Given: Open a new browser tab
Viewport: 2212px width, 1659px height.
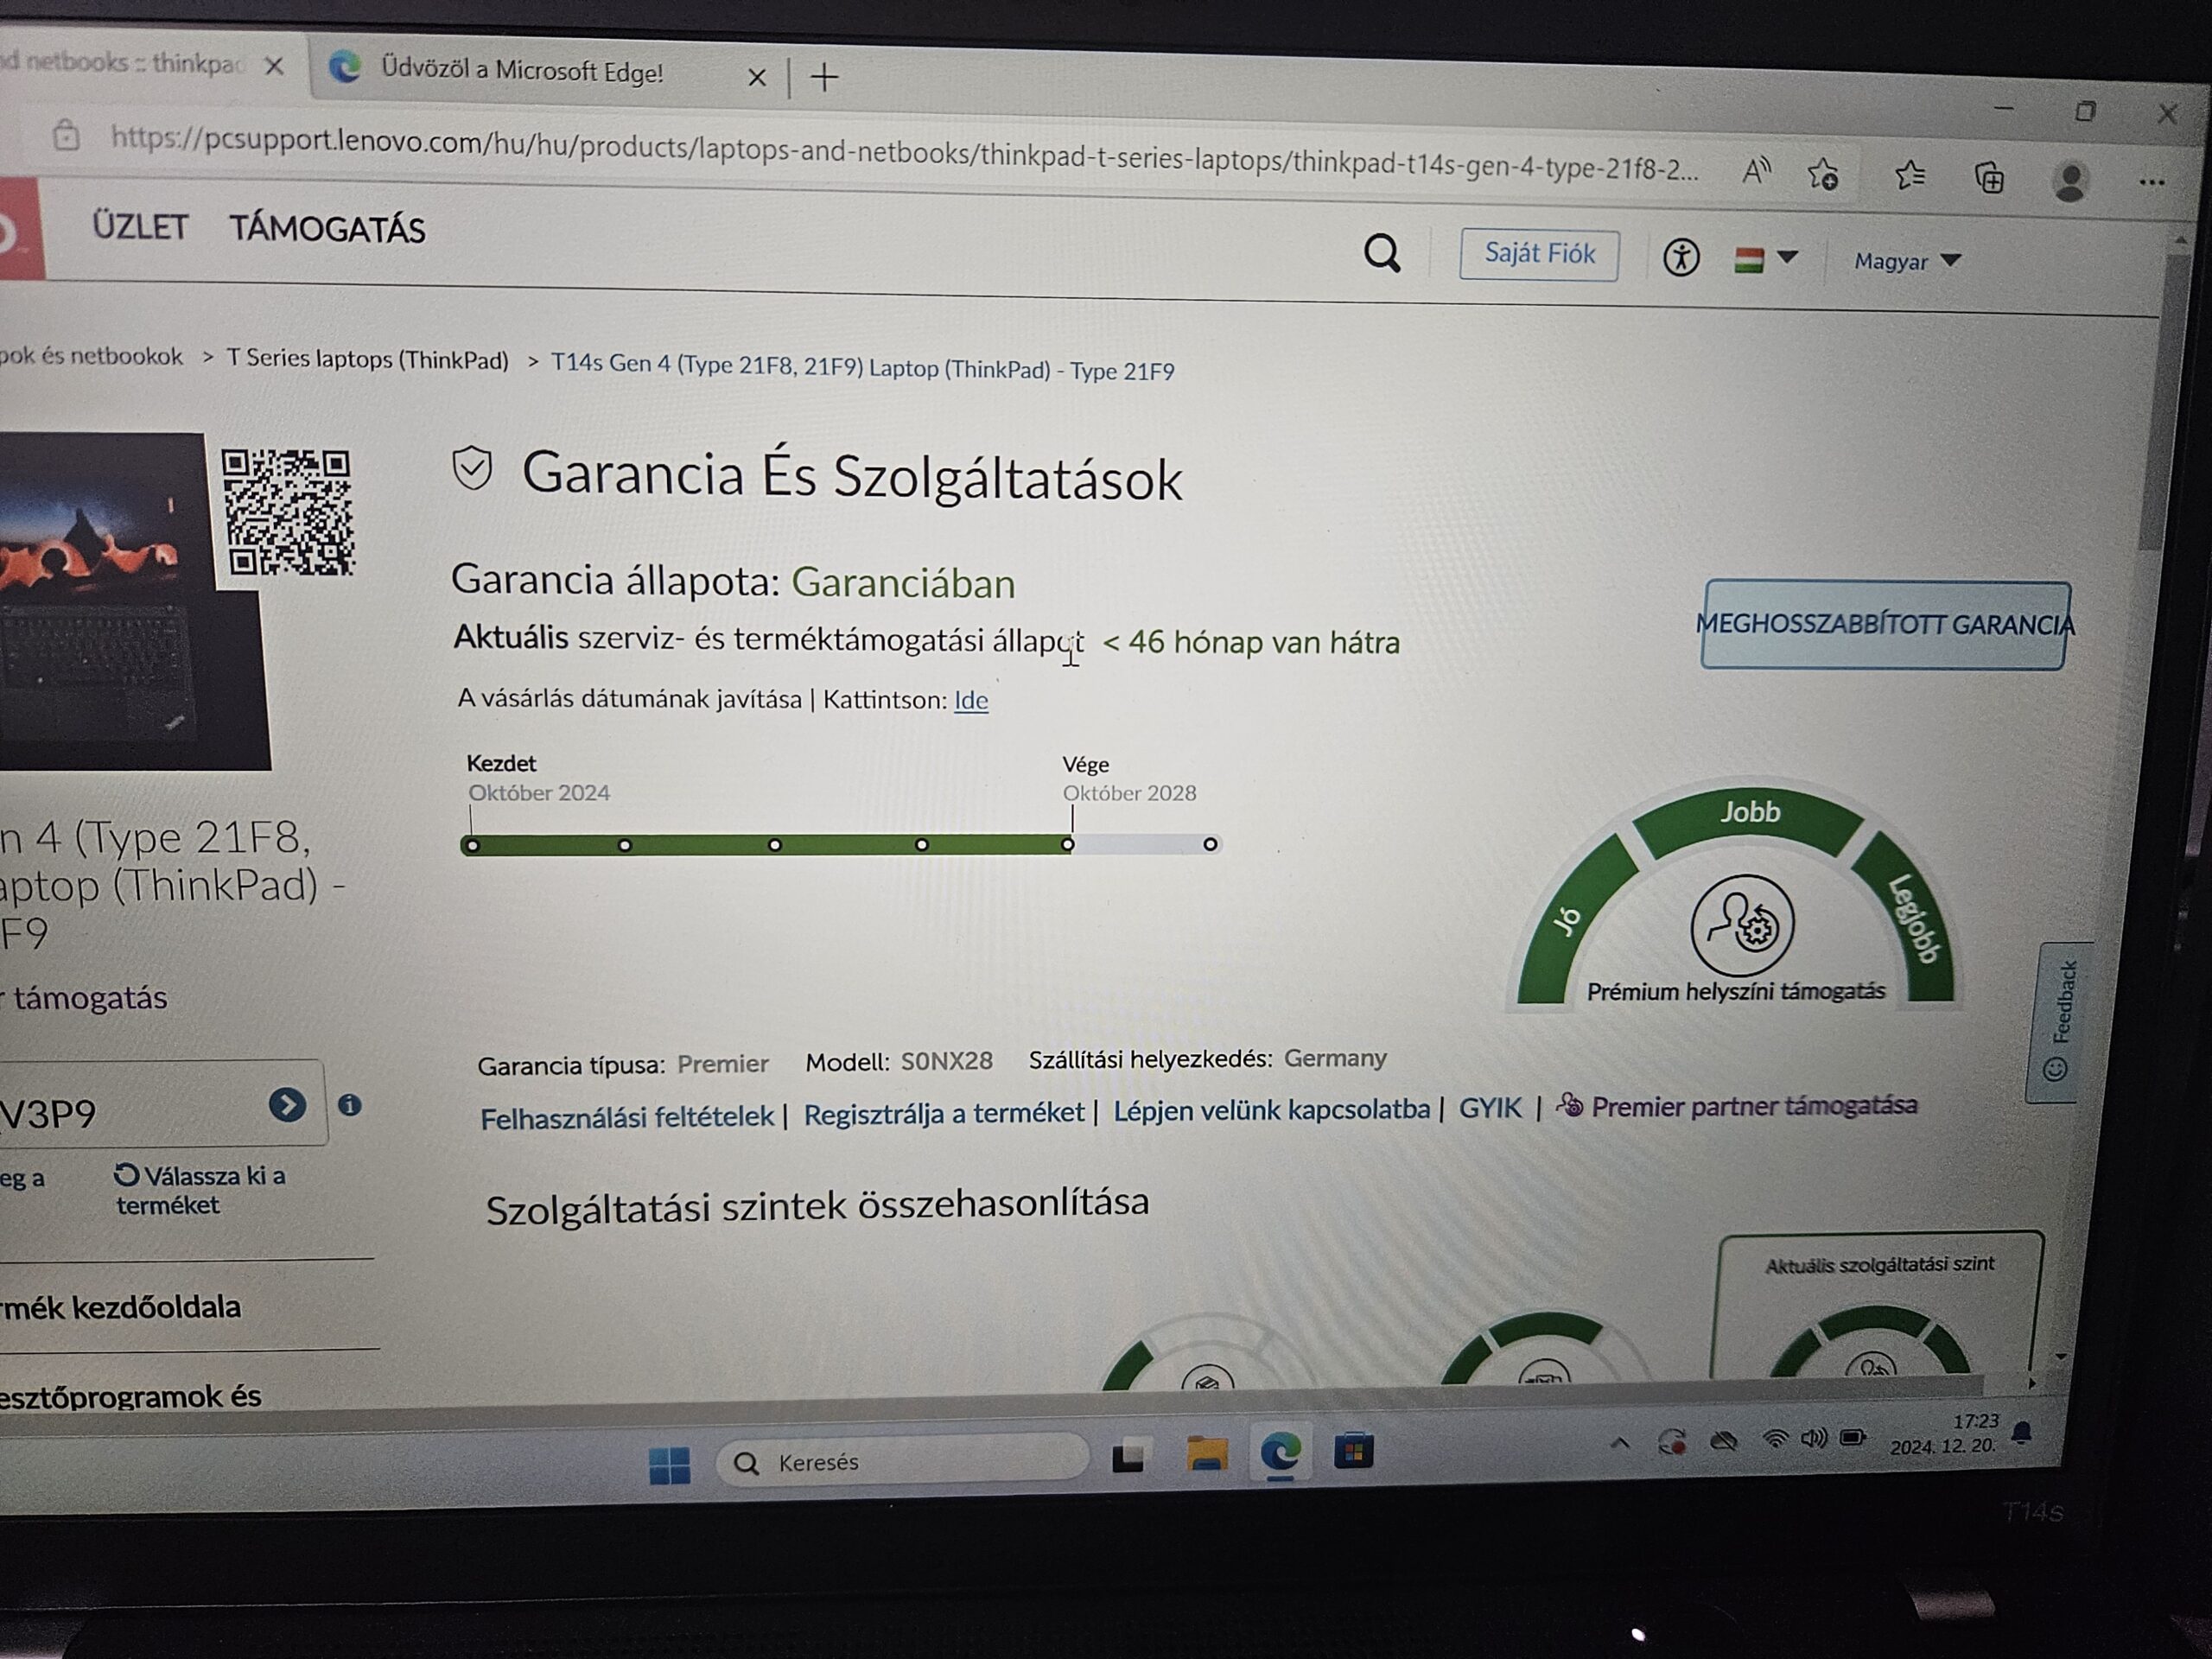Looking at the screenshot, I should click(824, 77).
